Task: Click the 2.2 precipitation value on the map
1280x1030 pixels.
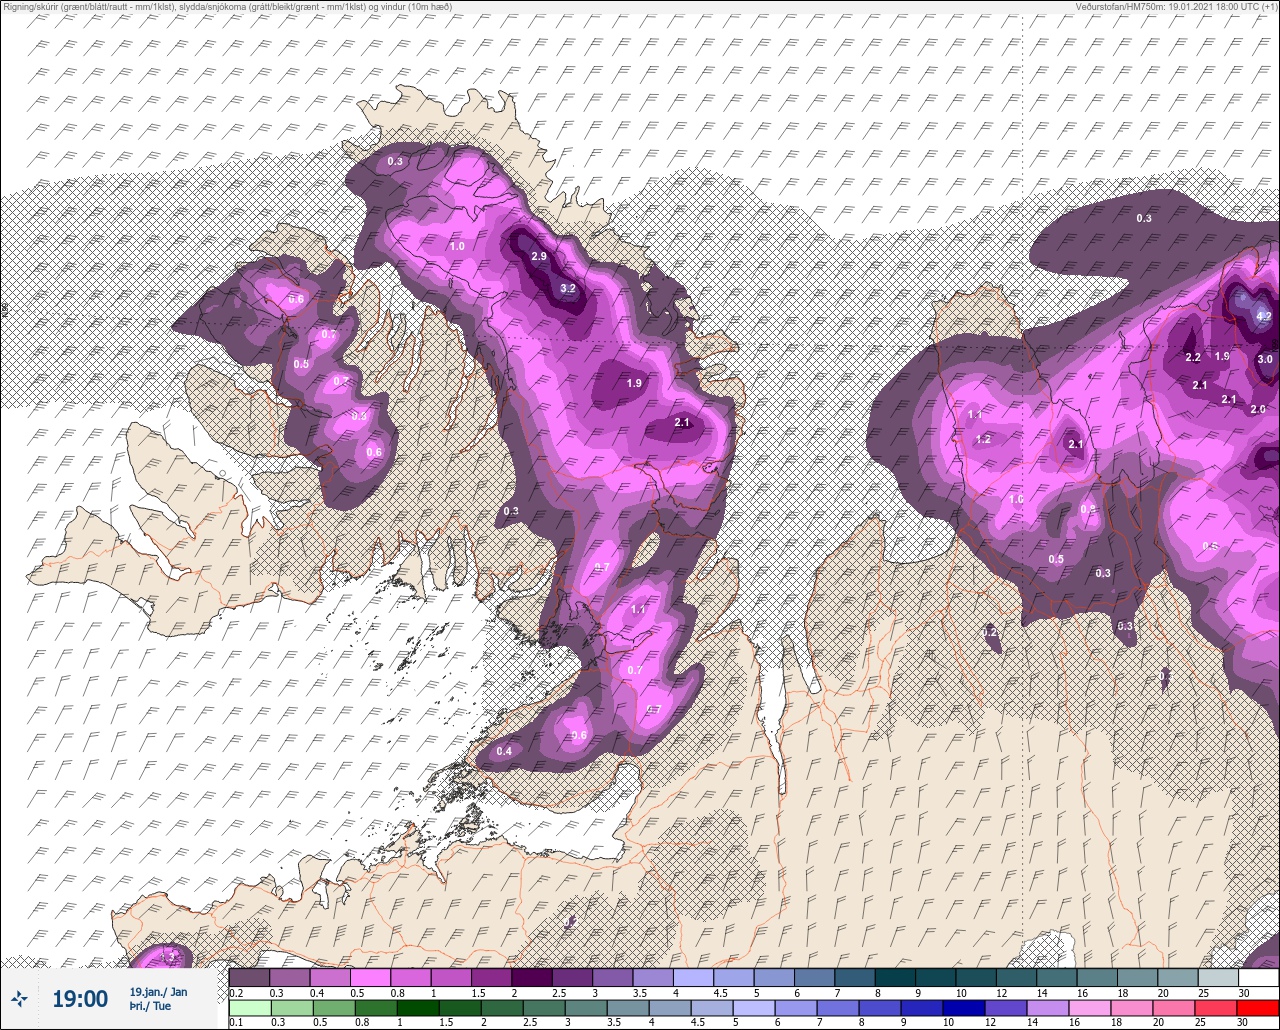Action: pos(1192,357)
